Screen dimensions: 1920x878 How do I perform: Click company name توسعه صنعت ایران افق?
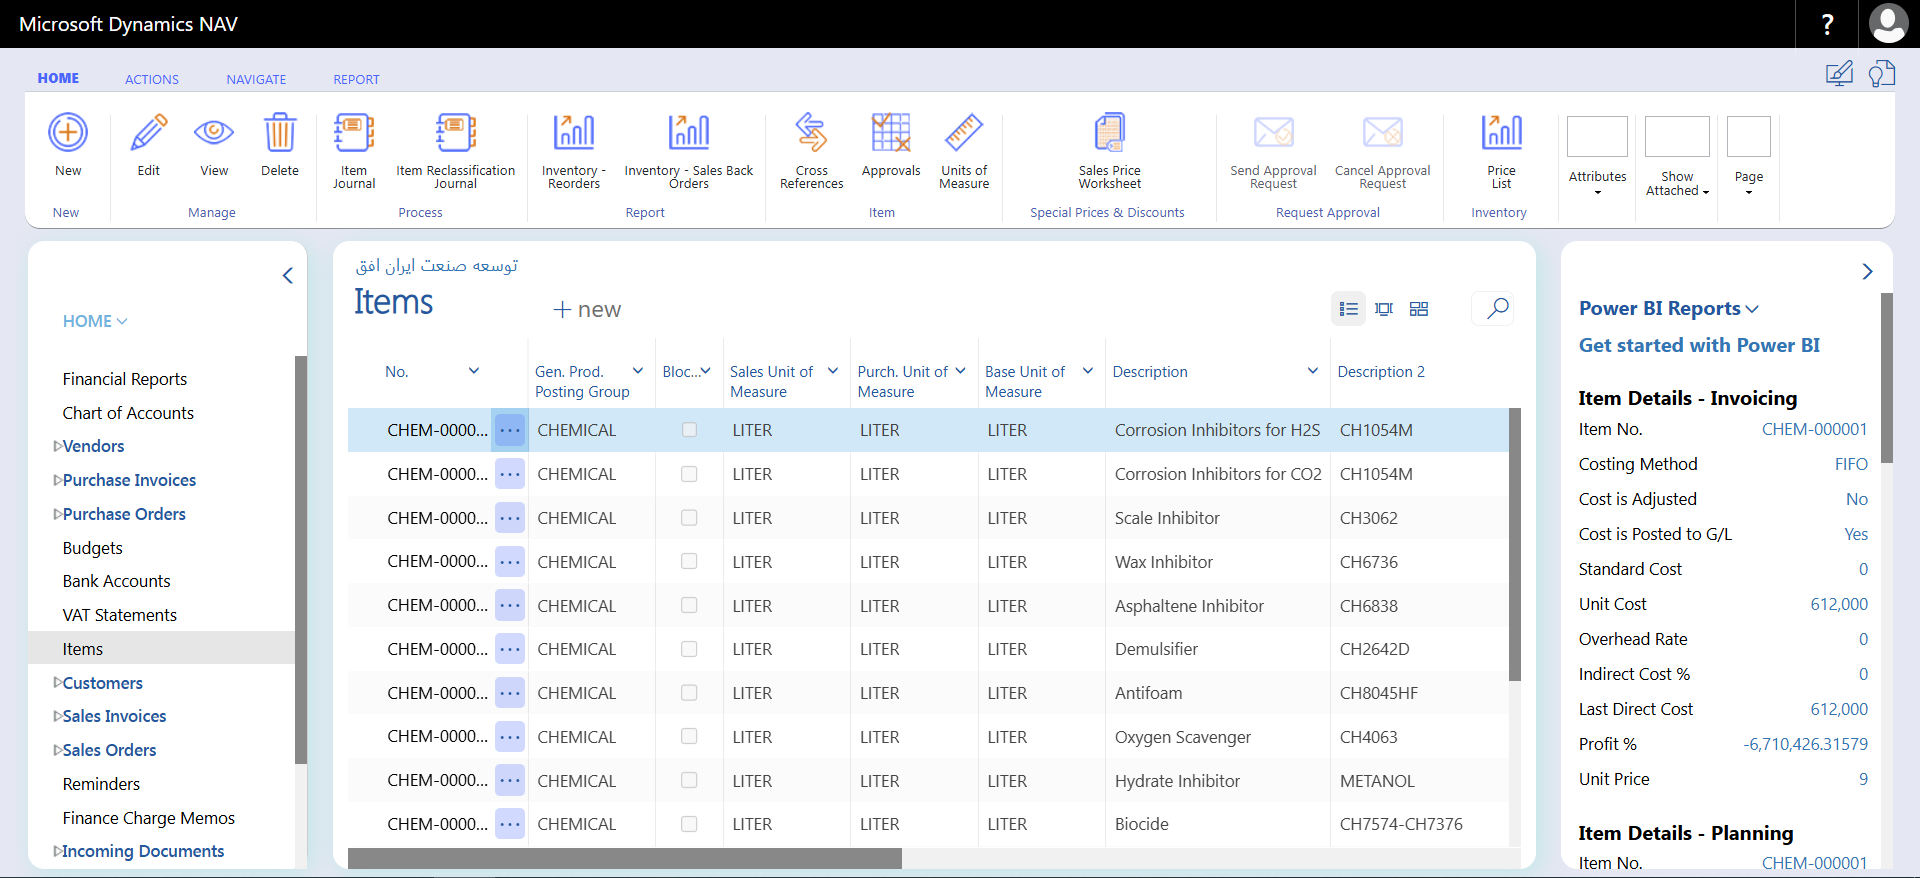[437, 265]
